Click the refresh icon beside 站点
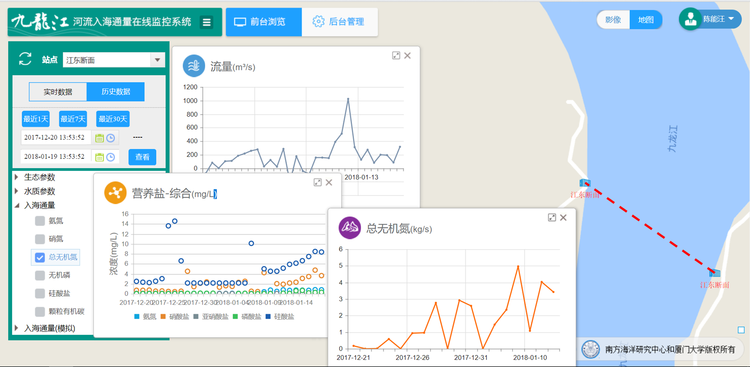Screen dimensions: 750x367 coord(24,59)
